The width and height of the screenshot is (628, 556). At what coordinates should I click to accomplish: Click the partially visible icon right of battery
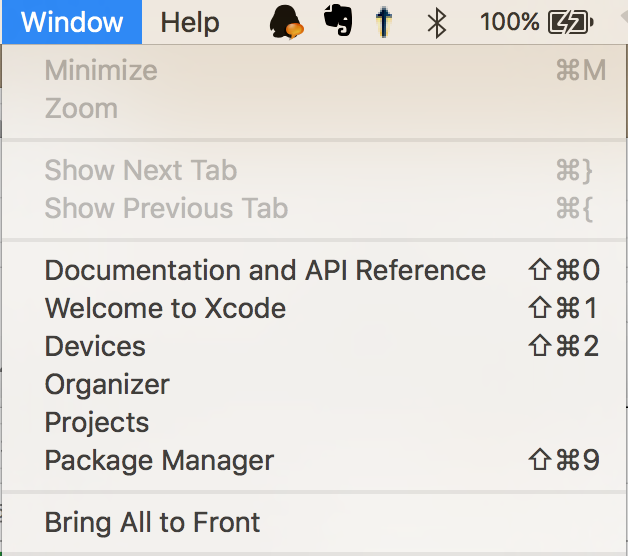point(624,18)
